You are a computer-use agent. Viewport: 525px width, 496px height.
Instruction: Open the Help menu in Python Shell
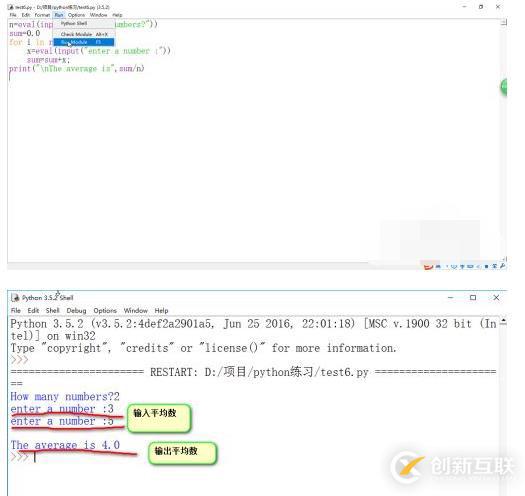coord(161,311)
